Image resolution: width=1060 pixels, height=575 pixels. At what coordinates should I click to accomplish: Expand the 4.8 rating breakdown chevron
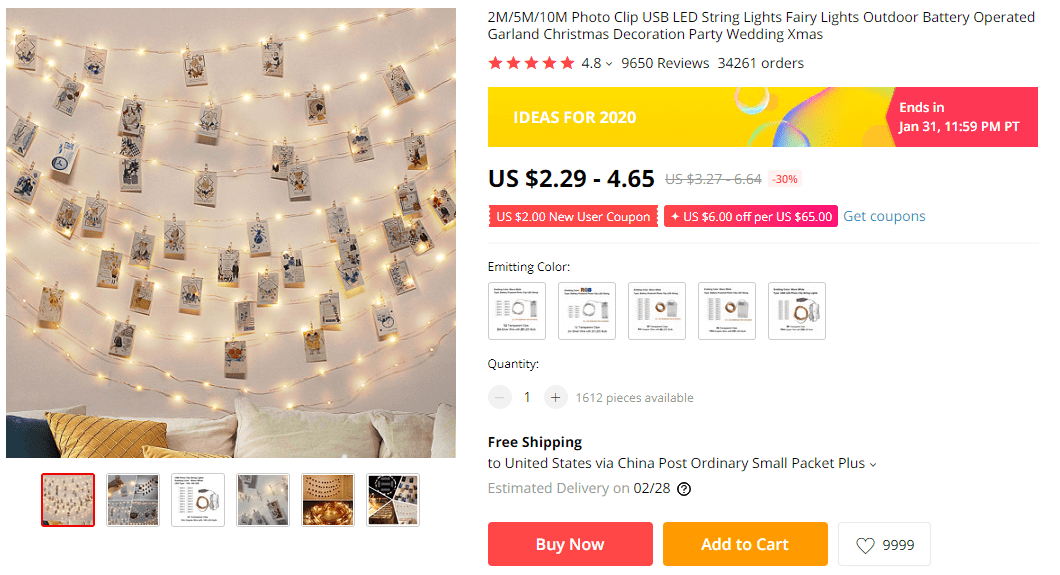[609, 64]
